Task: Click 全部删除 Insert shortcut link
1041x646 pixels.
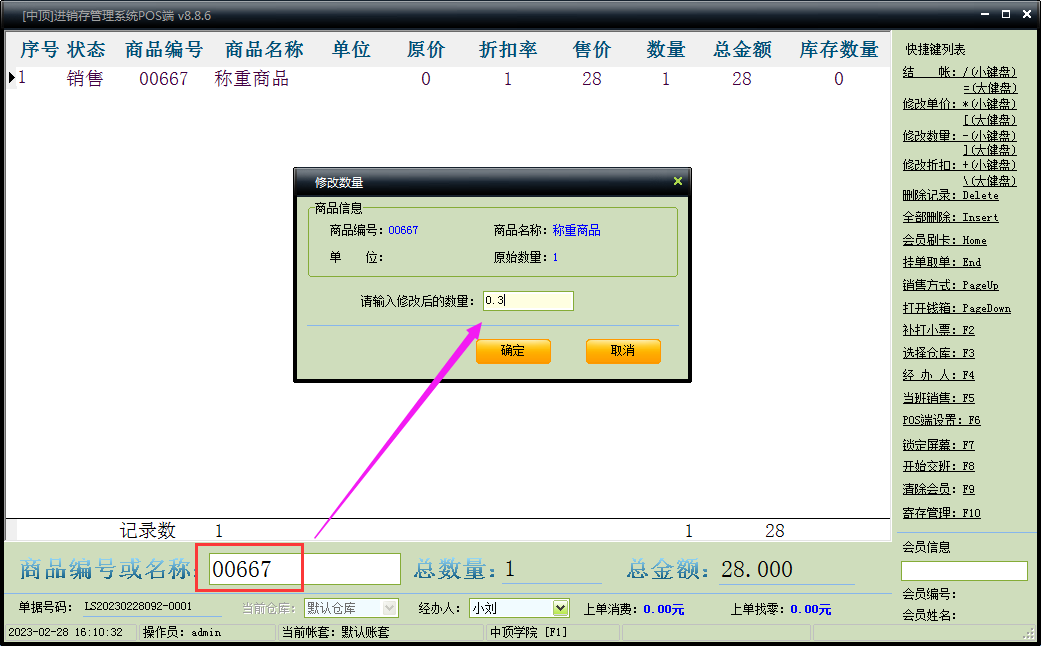Action: tap(950, 218)
